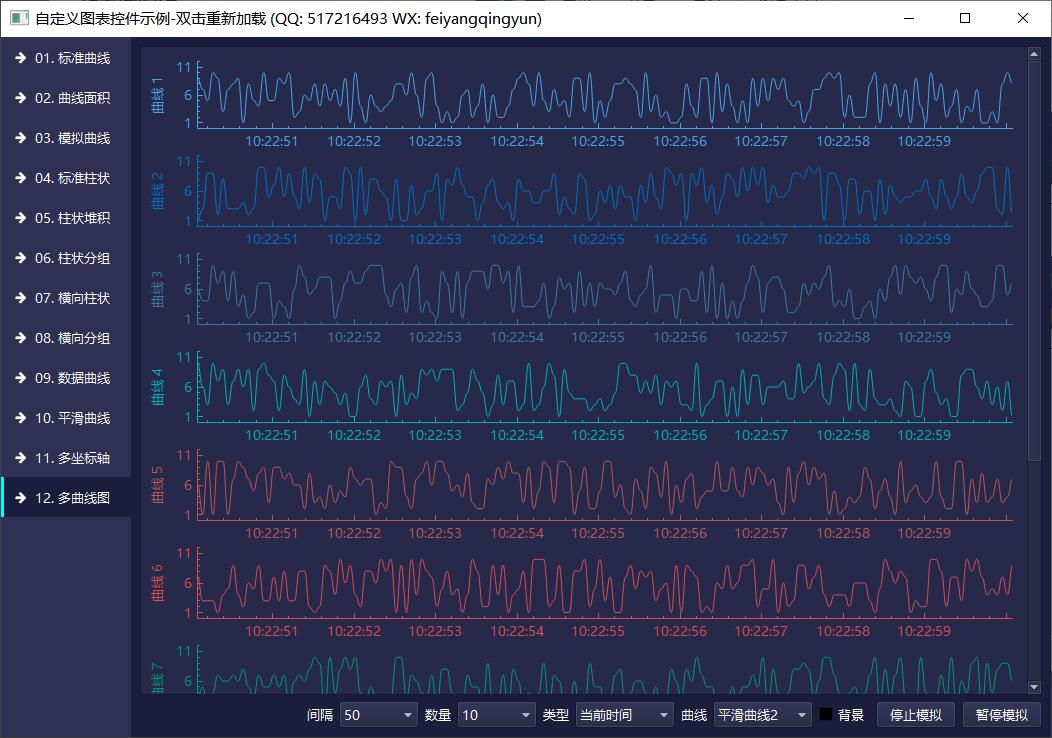The height and width of the screenshot is (738, 1052).
Task: Go to 06. 柱状分组 chart page
Action: click(72, 258)
